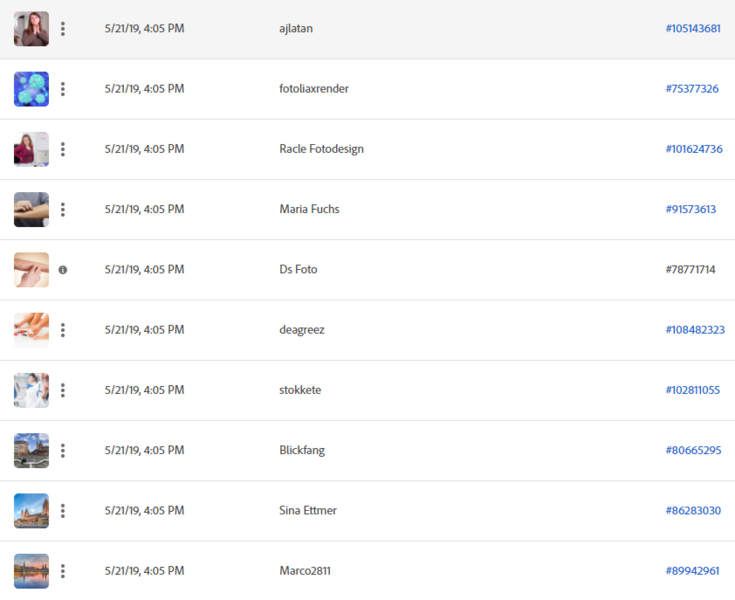The width and height of the screenshot is (735, 600).
Task: Click the info icon beside Ds Foto
Action: 63,270
